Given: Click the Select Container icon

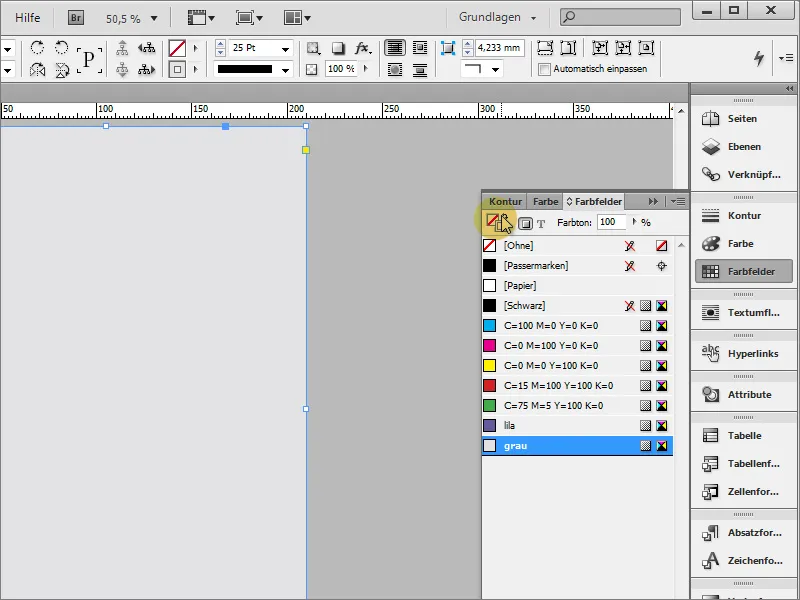Looking at the screenshot, I should pos(122,48).
